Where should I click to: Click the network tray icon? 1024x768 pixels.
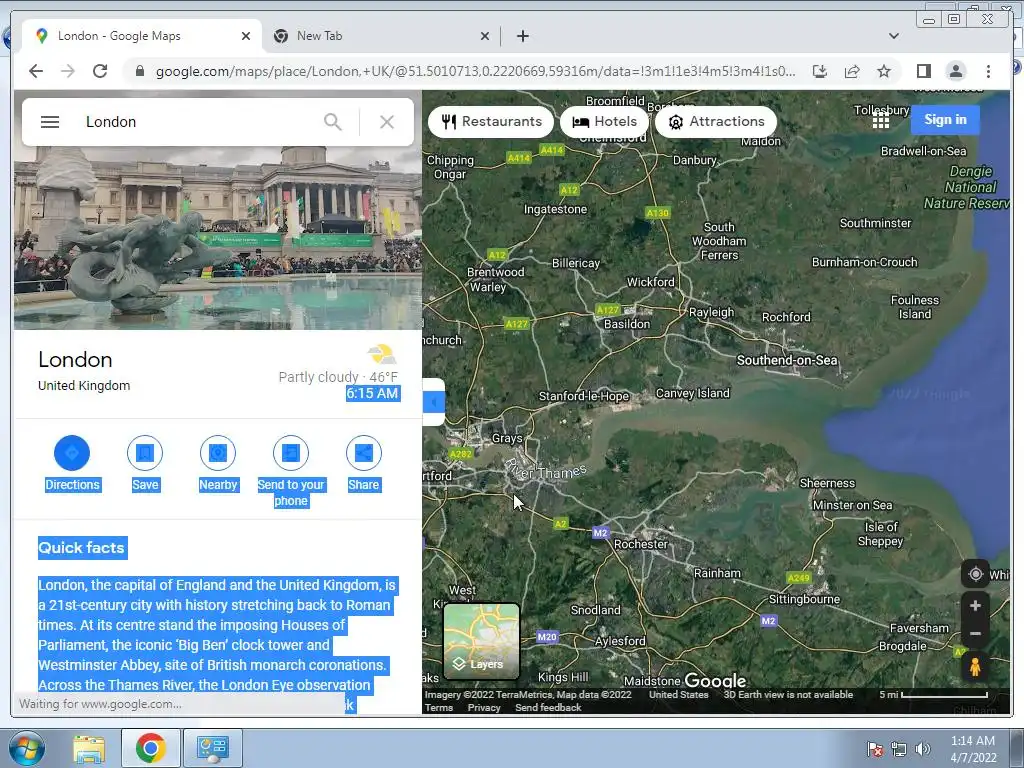pyautogui.click(x=899, y=749)
